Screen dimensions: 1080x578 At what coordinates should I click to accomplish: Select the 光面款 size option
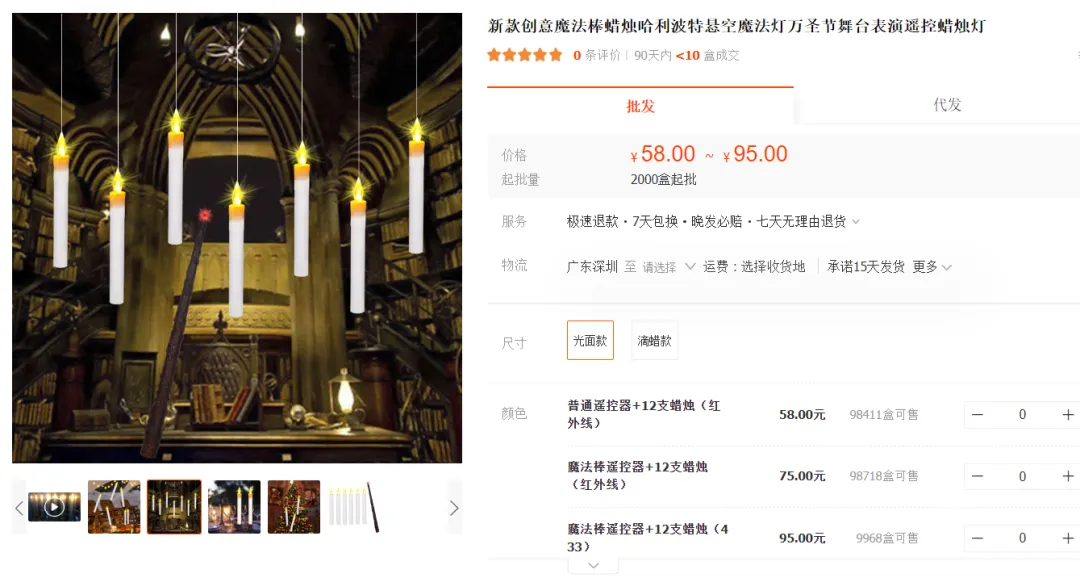tap(590, 340)
